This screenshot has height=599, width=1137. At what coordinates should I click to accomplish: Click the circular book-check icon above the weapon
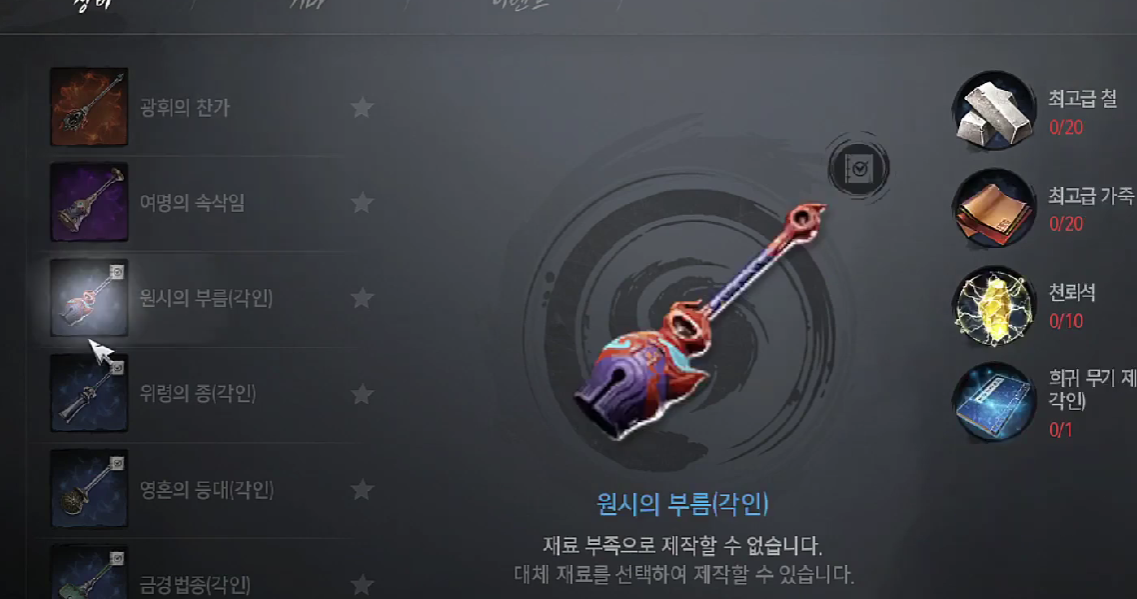click(859, 168)
